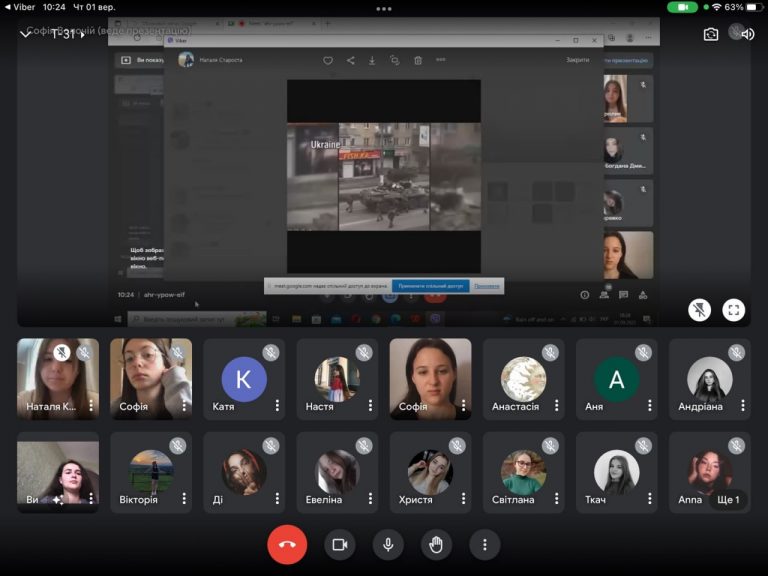Raise hand in the meeting
Screen dimensions: 768x576
[x=436, y=544]
